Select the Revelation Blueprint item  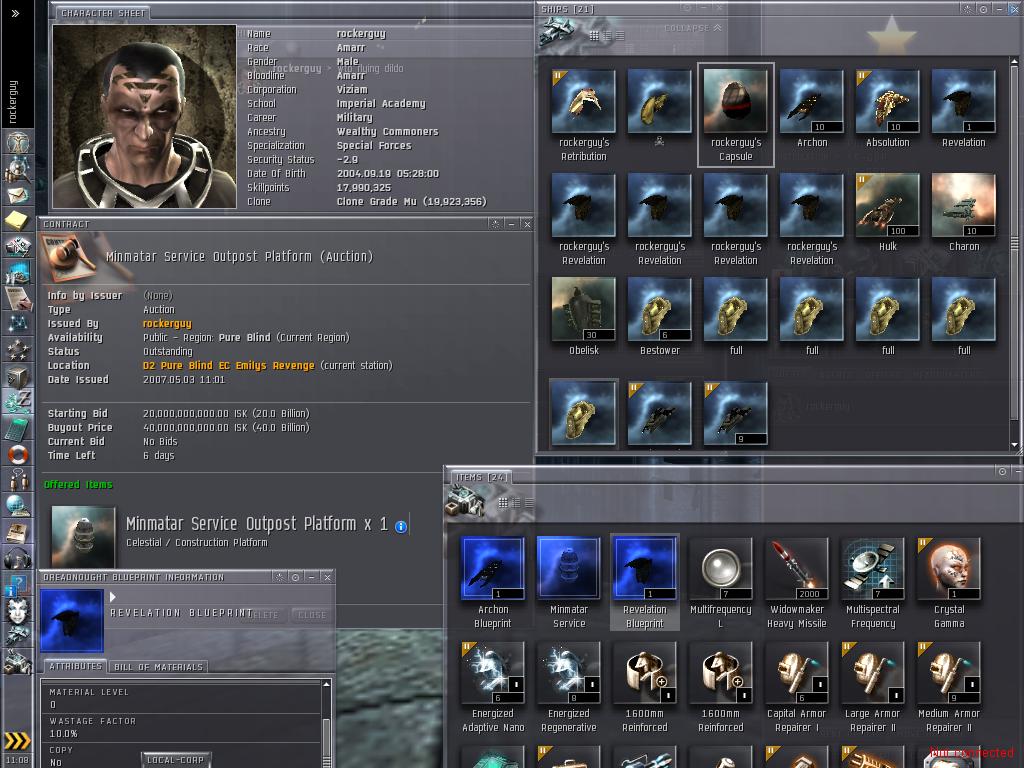(x=645, y=583)
